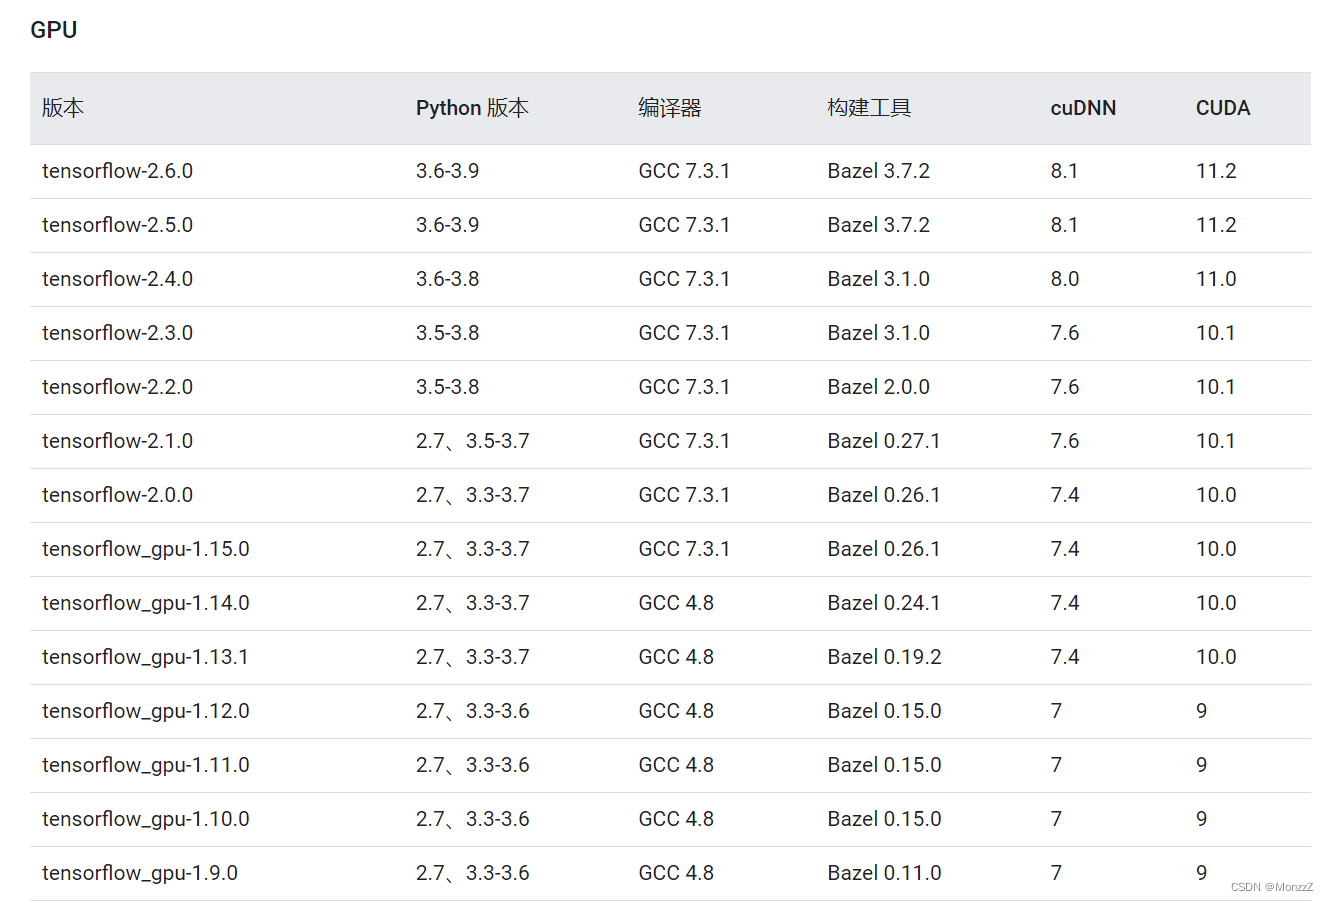Select the tensorflow-2.1.0 version cell

(x=118, y=441)
